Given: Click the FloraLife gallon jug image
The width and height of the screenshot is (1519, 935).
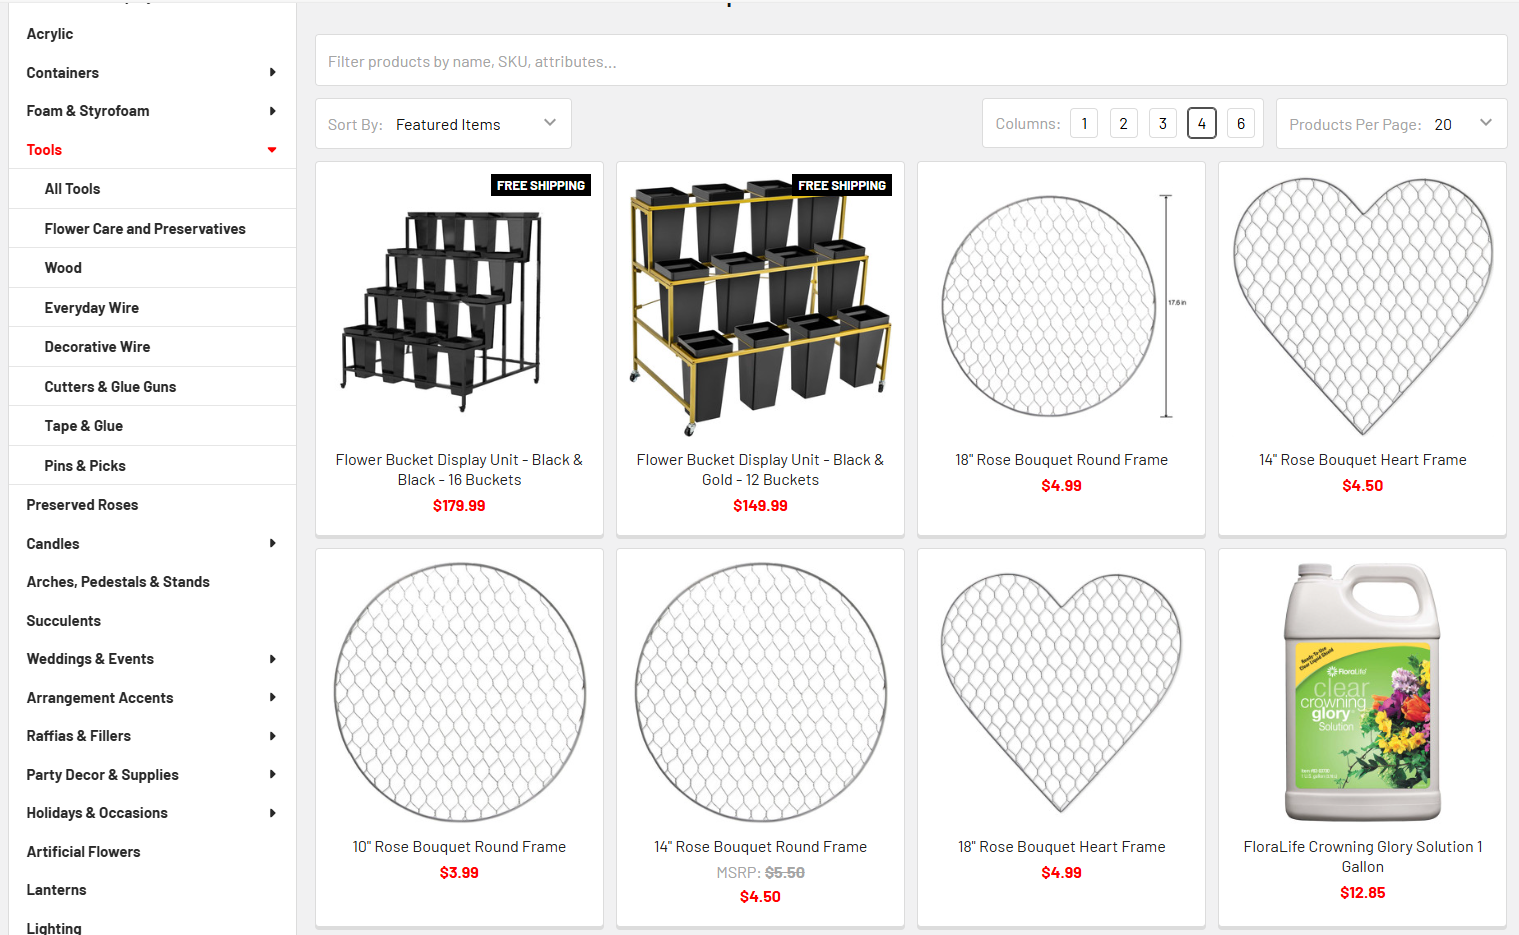Looking at the screenshot, I should pos(1362,692).
